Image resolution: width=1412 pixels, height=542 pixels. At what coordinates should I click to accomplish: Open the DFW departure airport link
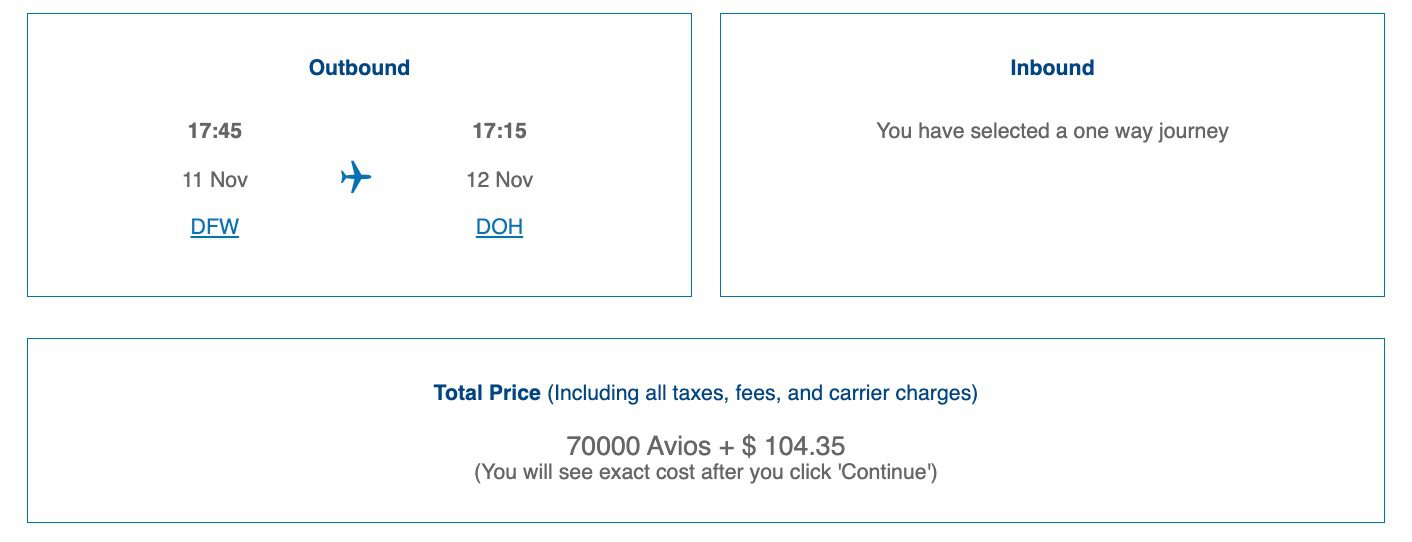(x=215, y=227)
